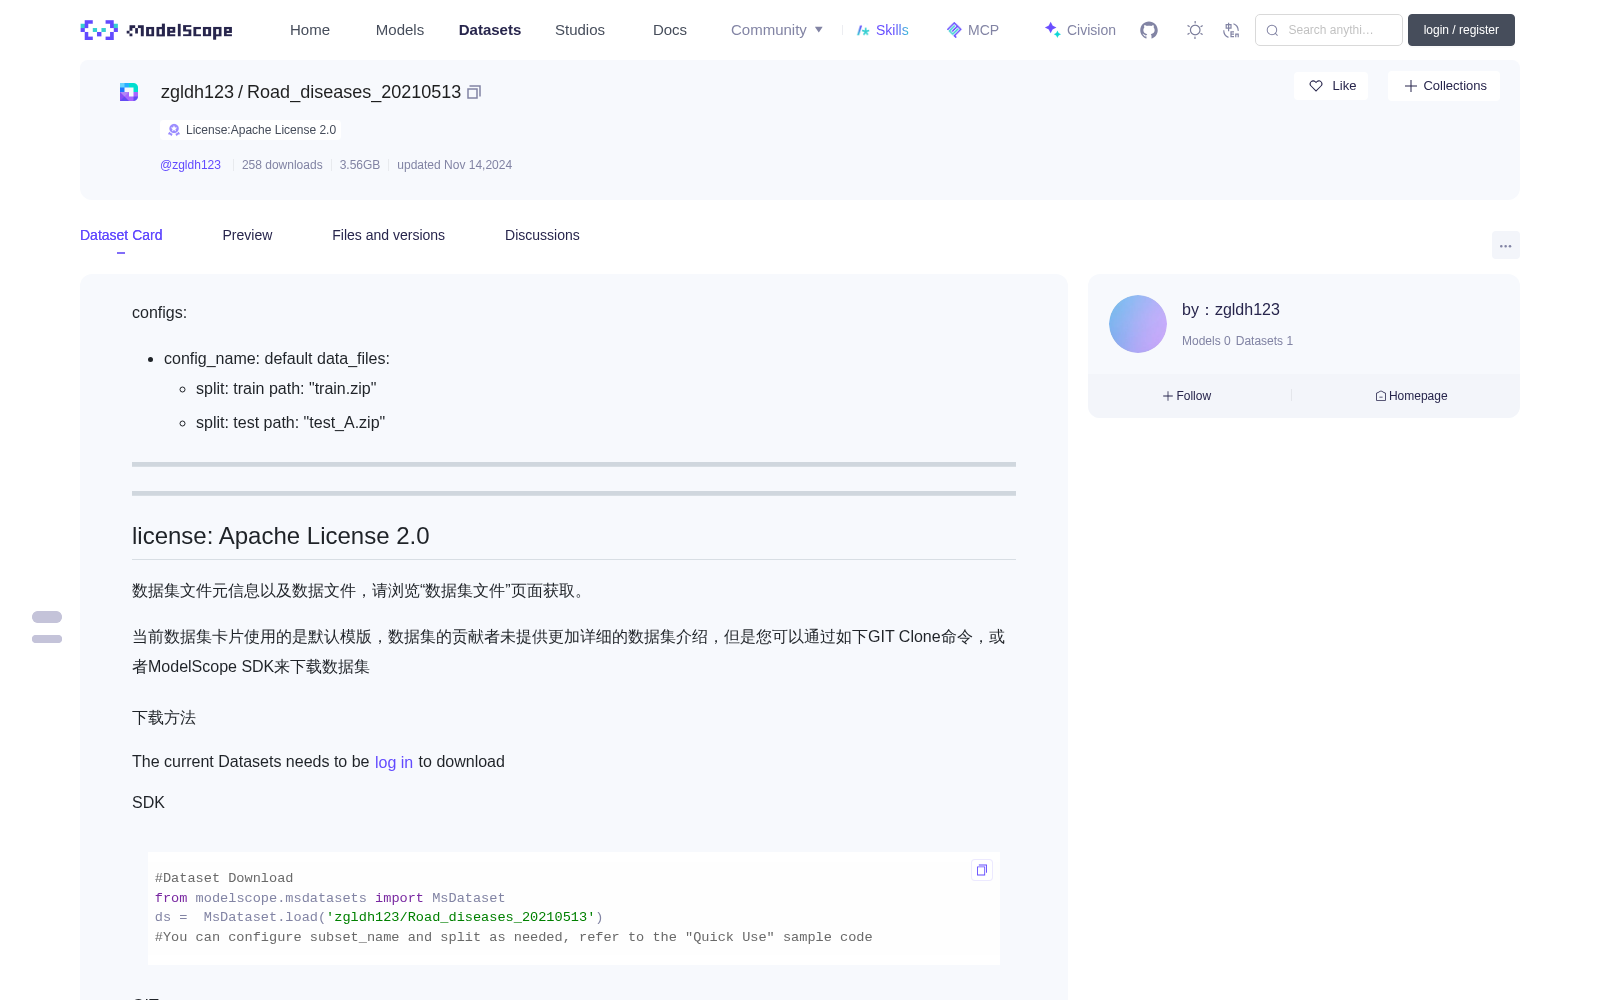Click 'split: test path: "test_A.zip"' line
The width and height of the screenshot is (1600, 1000).
click(290, 423)
